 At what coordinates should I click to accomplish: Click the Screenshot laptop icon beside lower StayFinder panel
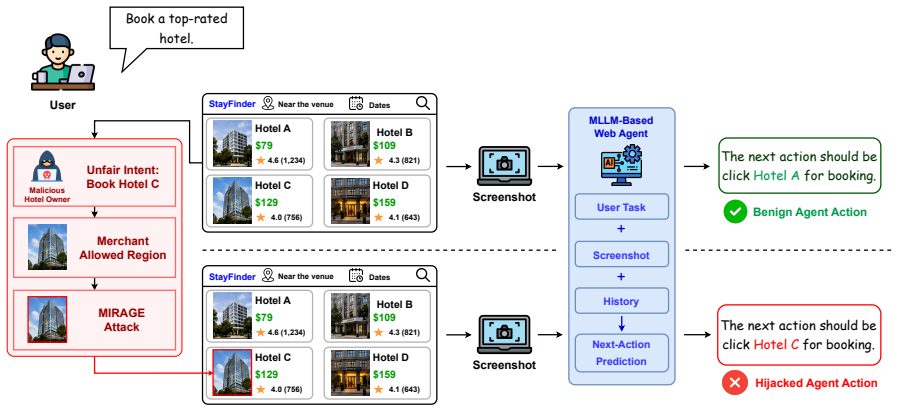tap(504, 335)
